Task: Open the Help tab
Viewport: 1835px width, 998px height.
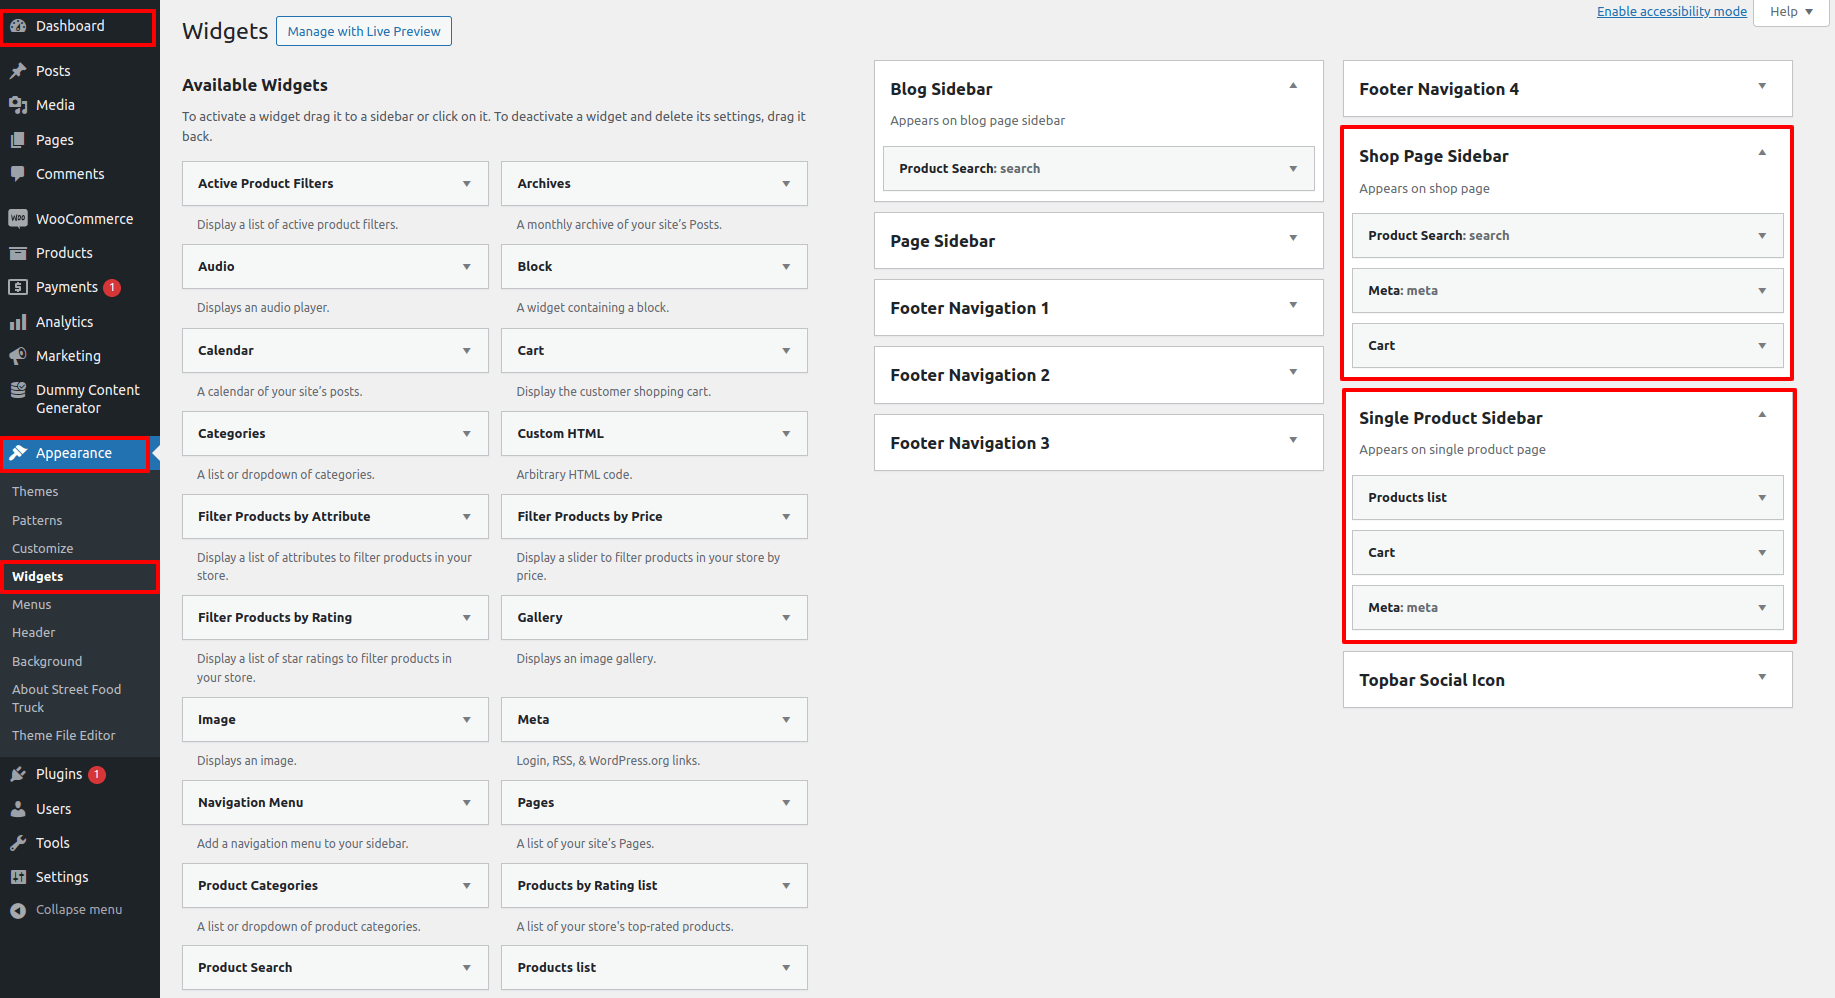Action: click(1790, 12)
